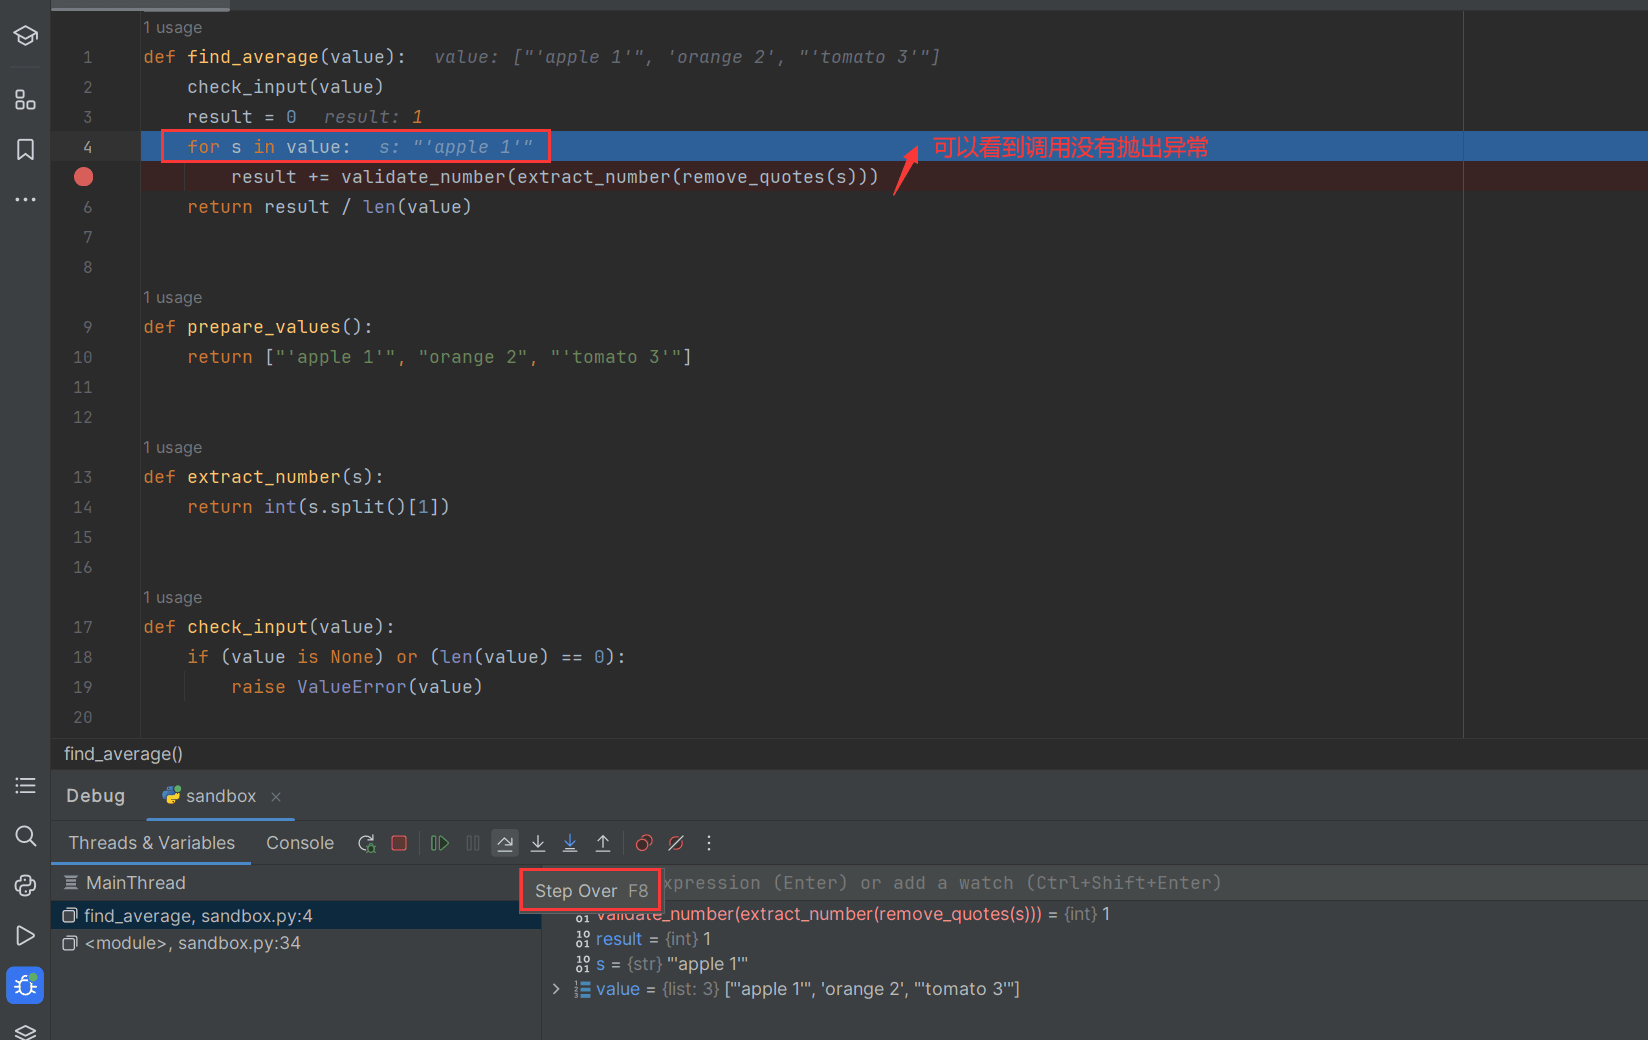
Task: Open the Python Packages sidebar icon
Action: tap(25, 1031)
